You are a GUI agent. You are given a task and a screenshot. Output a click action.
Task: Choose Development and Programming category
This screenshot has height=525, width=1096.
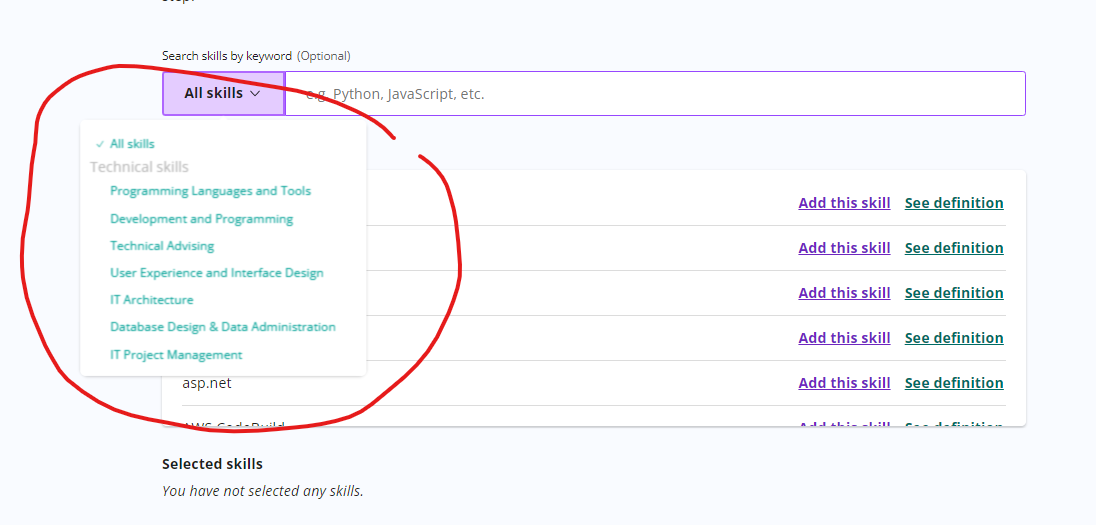201,219
